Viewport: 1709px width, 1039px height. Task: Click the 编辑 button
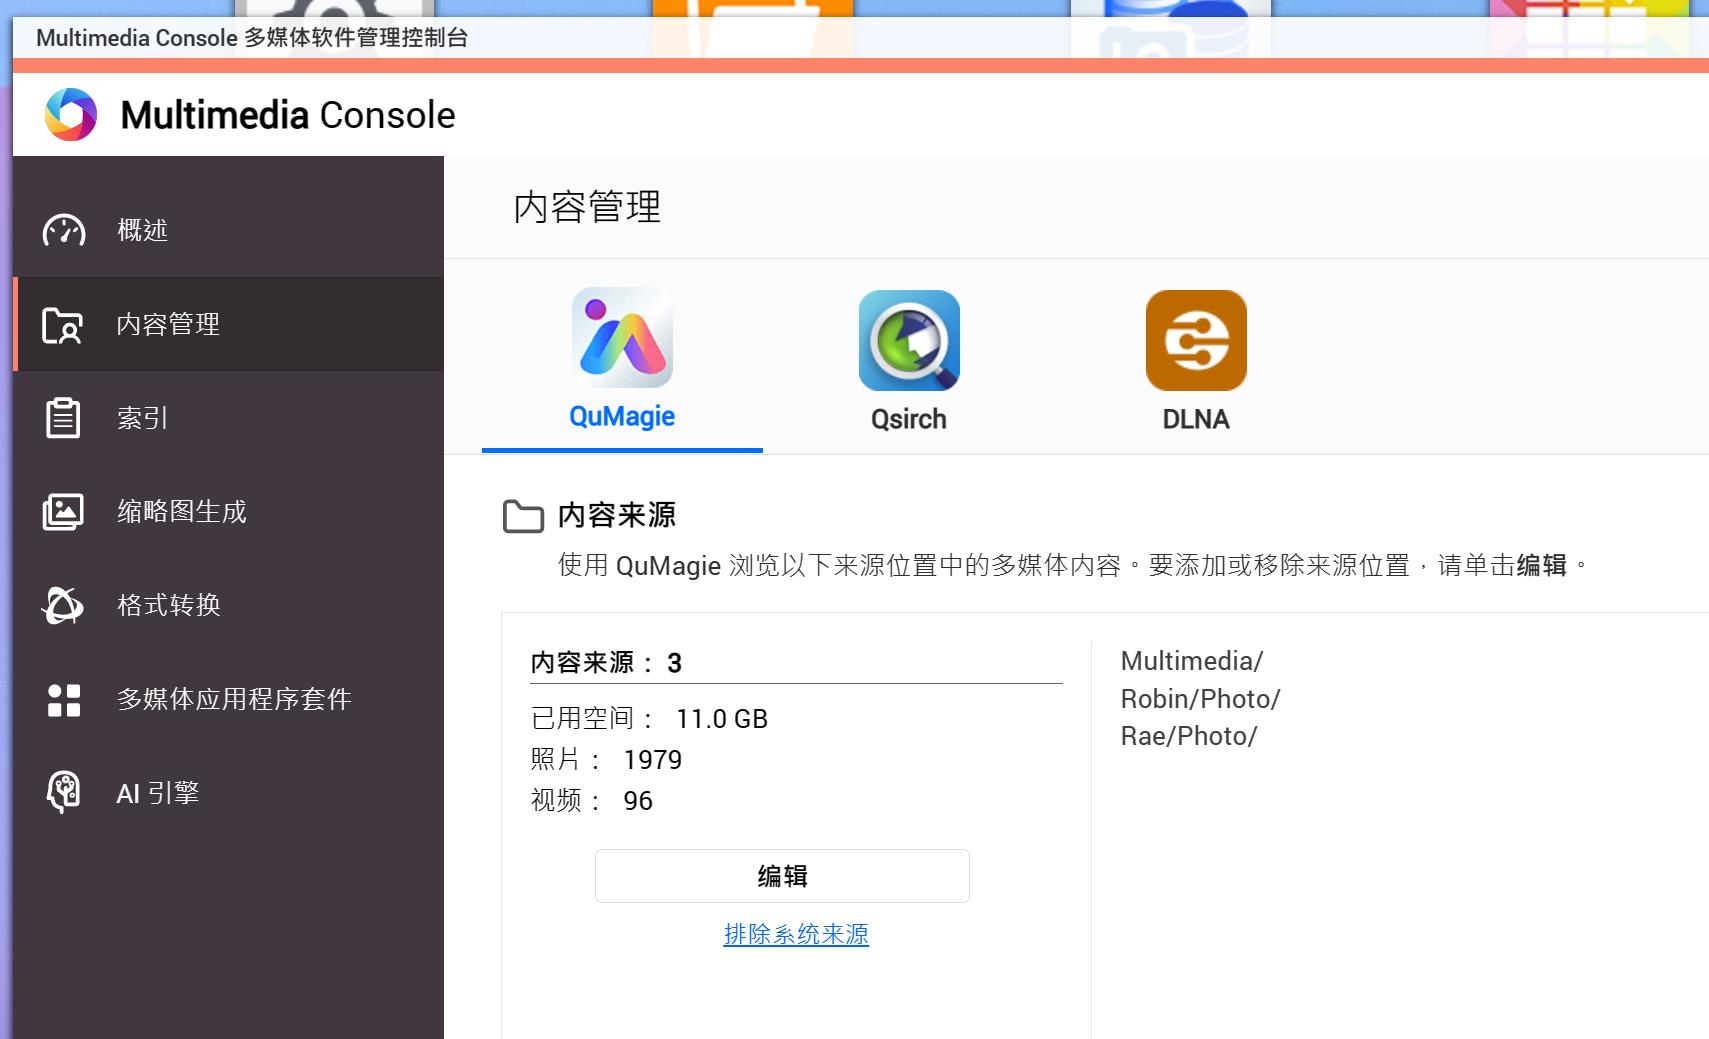pyautogui.click(x=783, y=875)
